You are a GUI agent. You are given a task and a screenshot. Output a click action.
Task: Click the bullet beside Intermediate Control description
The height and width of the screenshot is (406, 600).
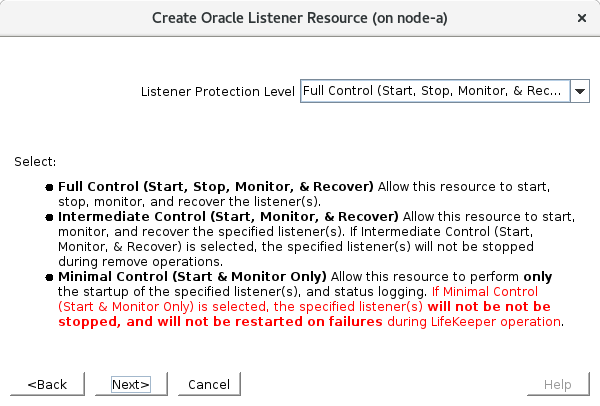[49, 216]
